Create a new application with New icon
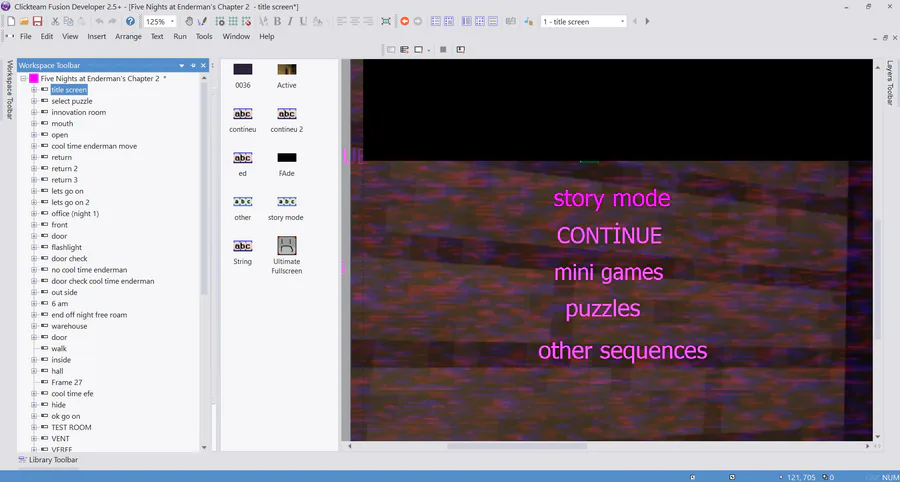900x482 pixels. (11, 21)
